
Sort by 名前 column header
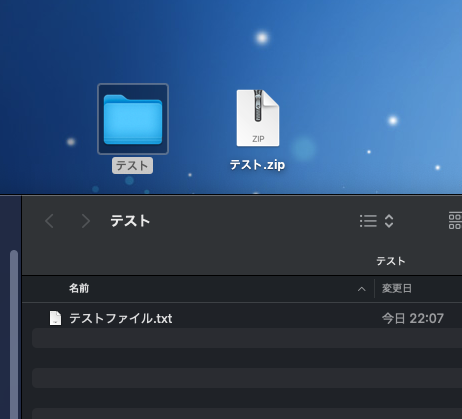(79, 288)
